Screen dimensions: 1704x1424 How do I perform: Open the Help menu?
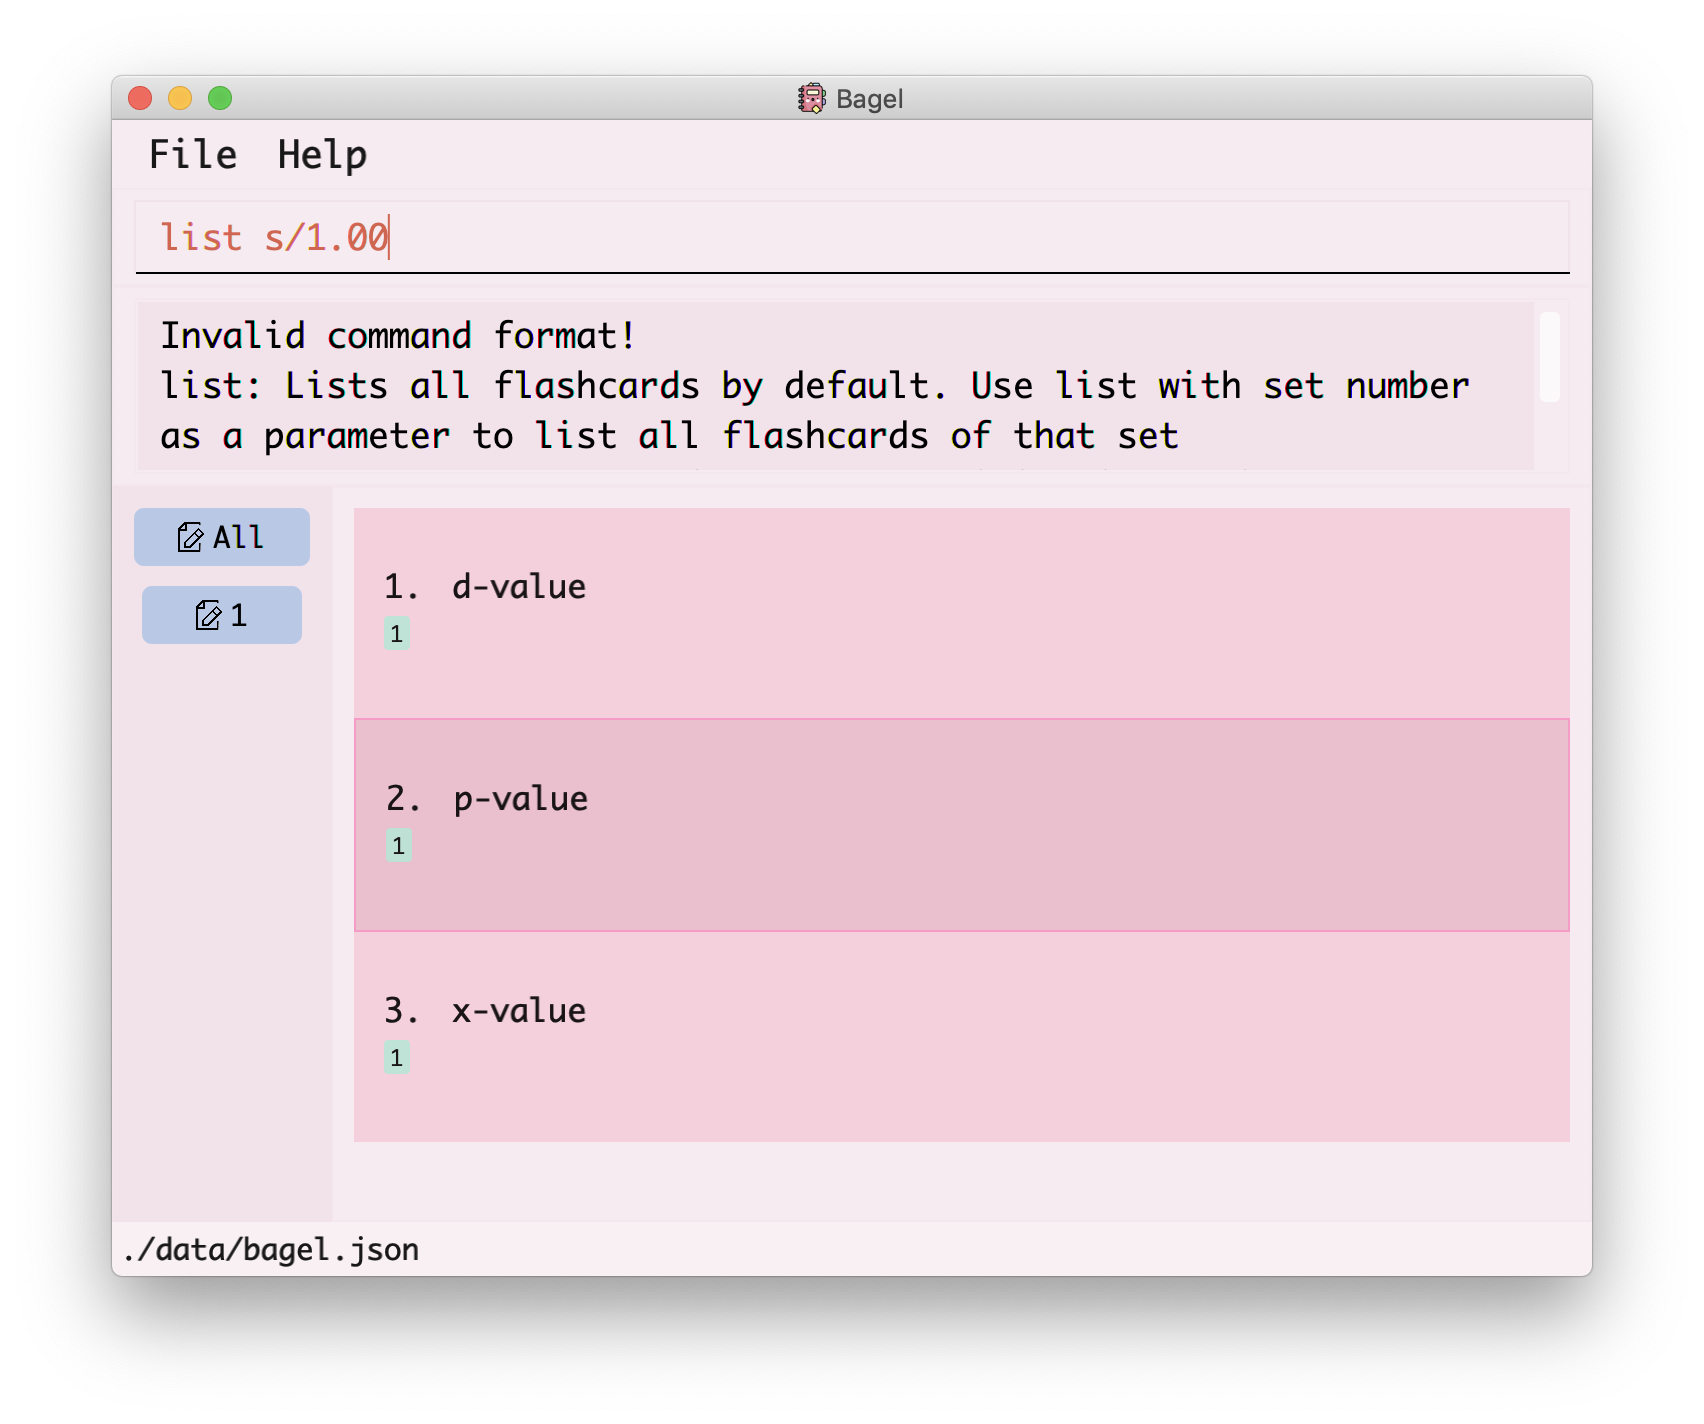pos(322,155)
